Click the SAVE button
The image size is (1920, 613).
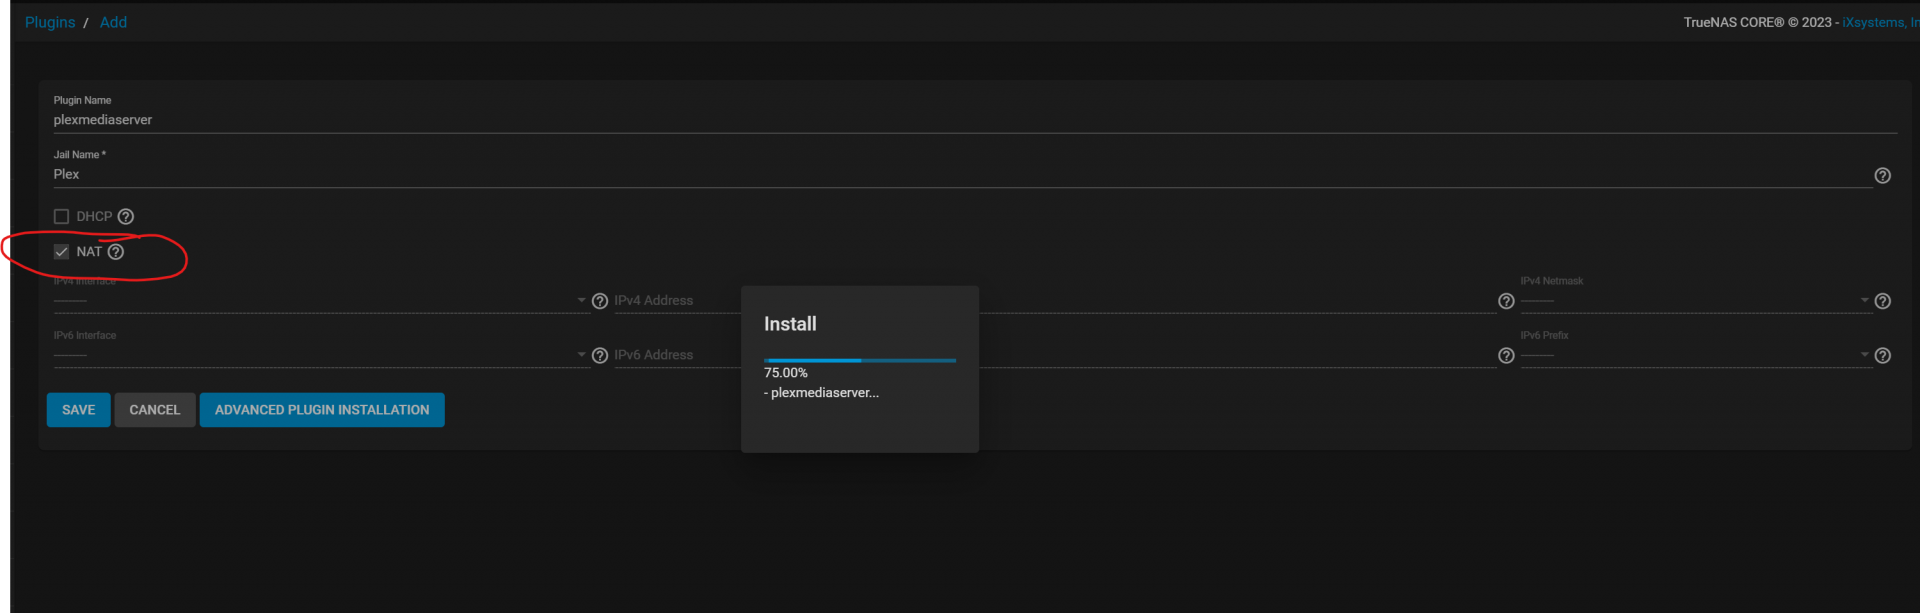point(78,410)
